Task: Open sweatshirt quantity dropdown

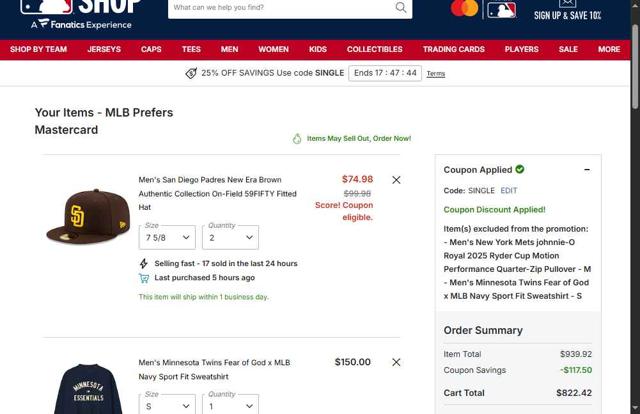Action: [x=230, y=405]
